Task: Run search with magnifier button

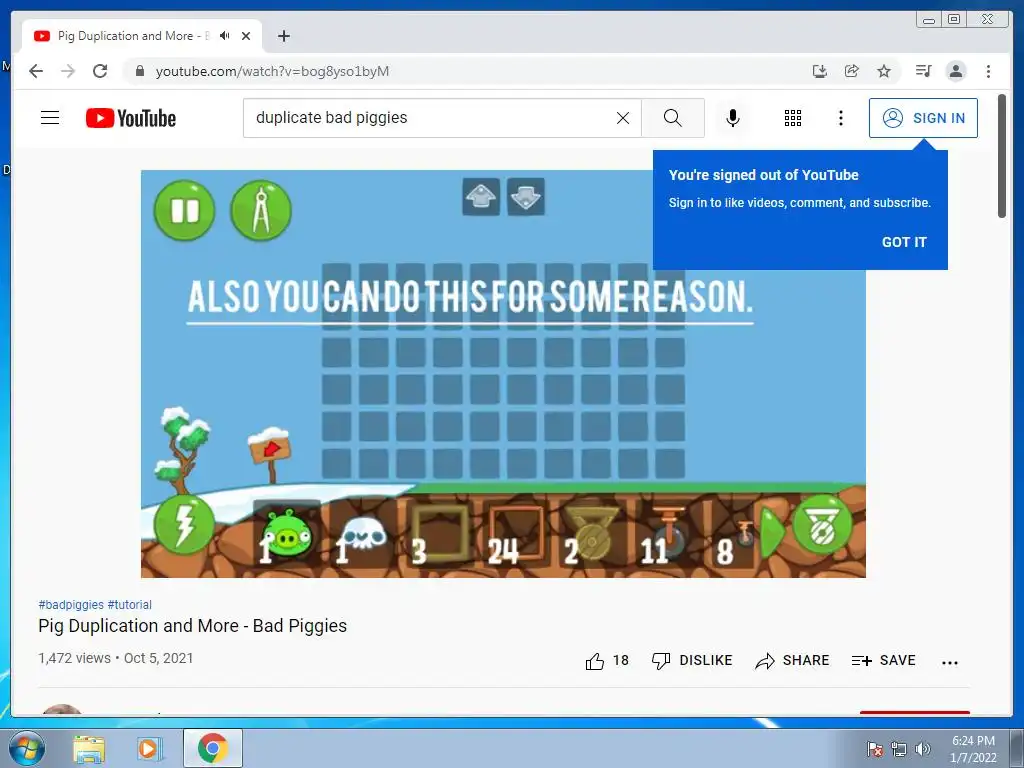Action: pyautogui.click(x=673, y=118)
